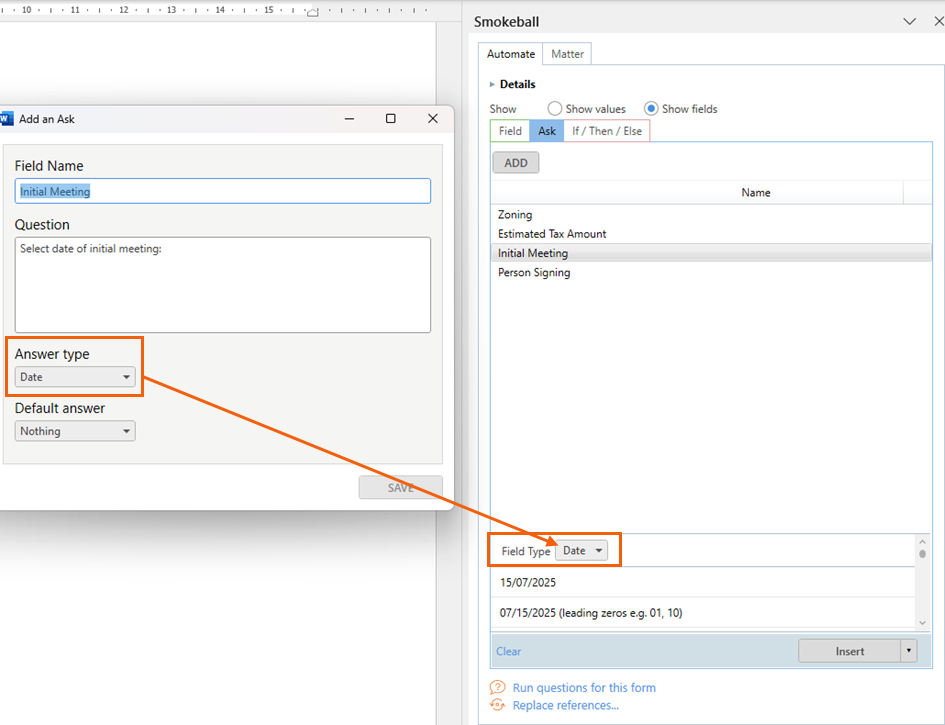Select the Show values radio button
The width and height of the screenshot is (945, 725).
point(554,108)
